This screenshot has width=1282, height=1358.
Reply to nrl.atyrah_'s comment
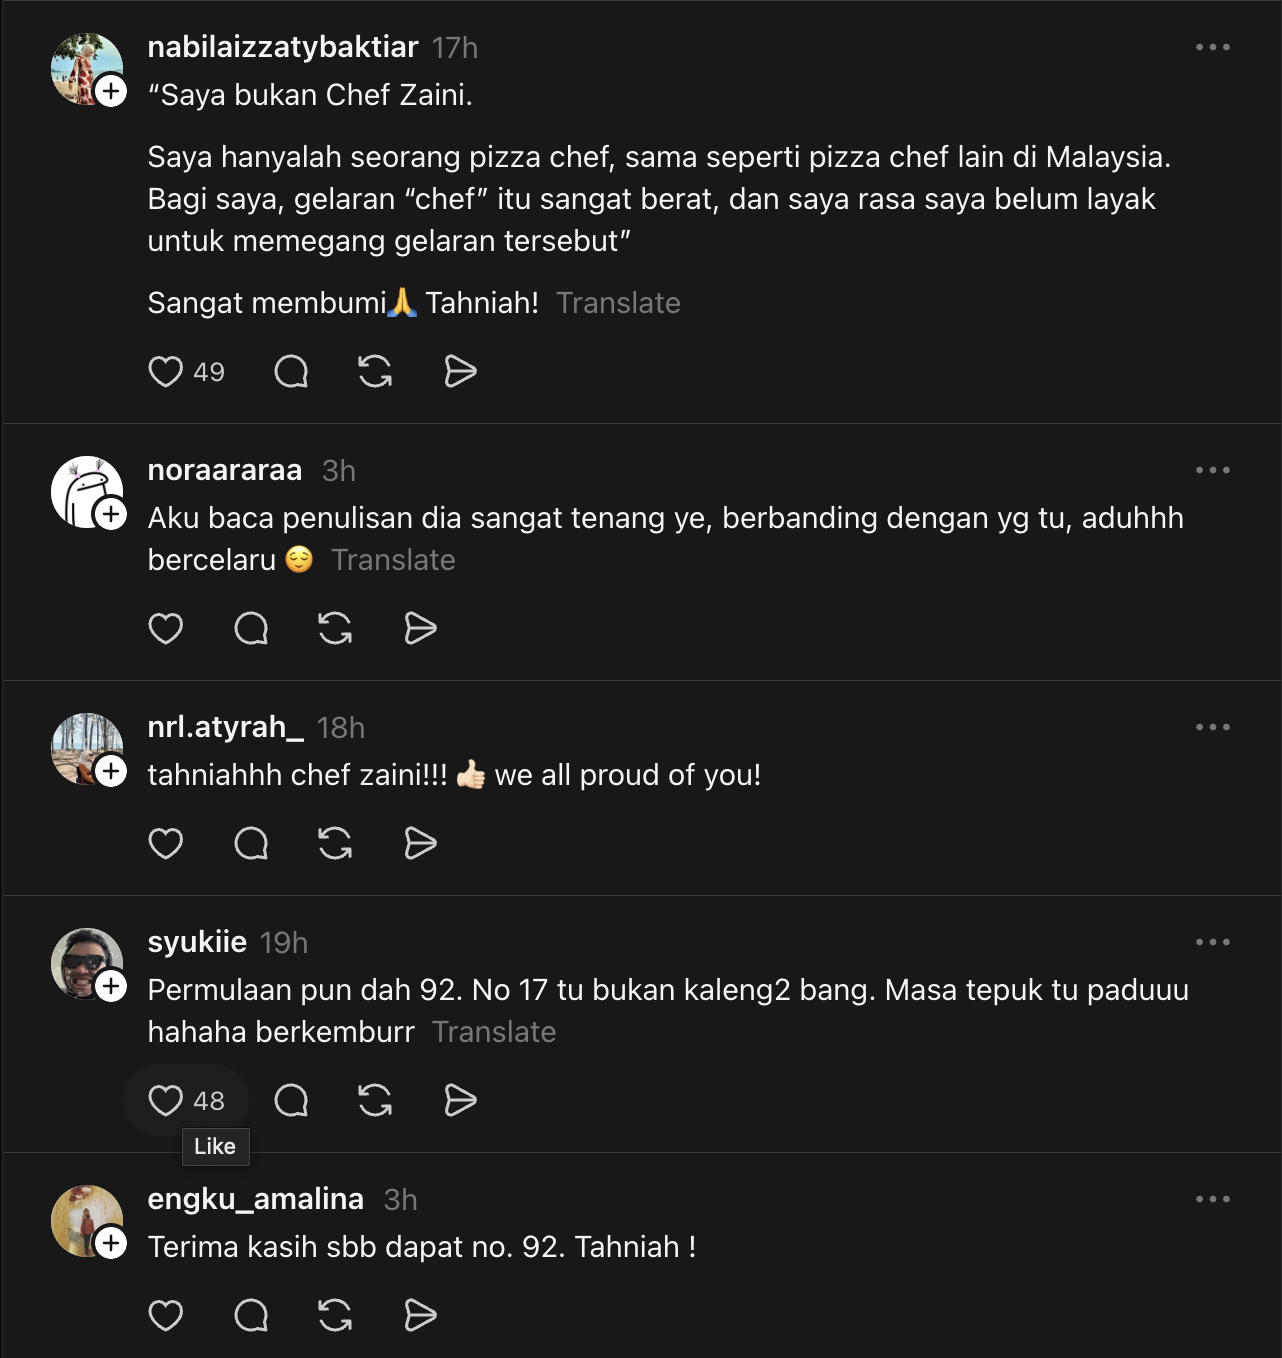pyautogui.click(x=251, y=844)
